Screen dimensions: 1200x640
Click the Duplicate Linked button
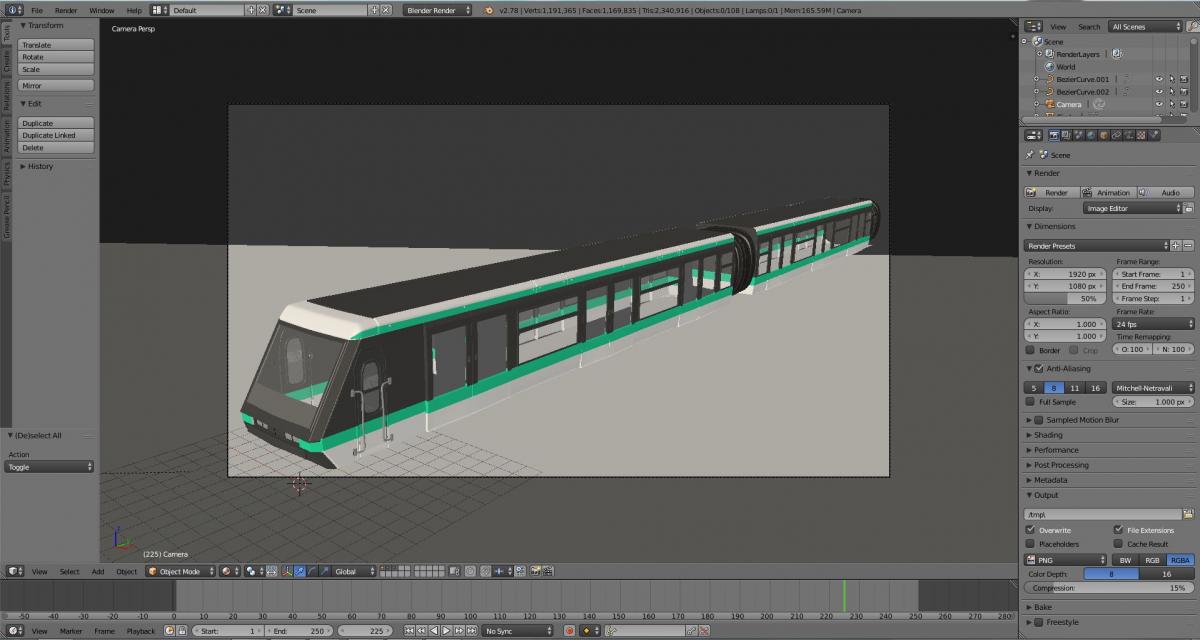click(56, 135)
